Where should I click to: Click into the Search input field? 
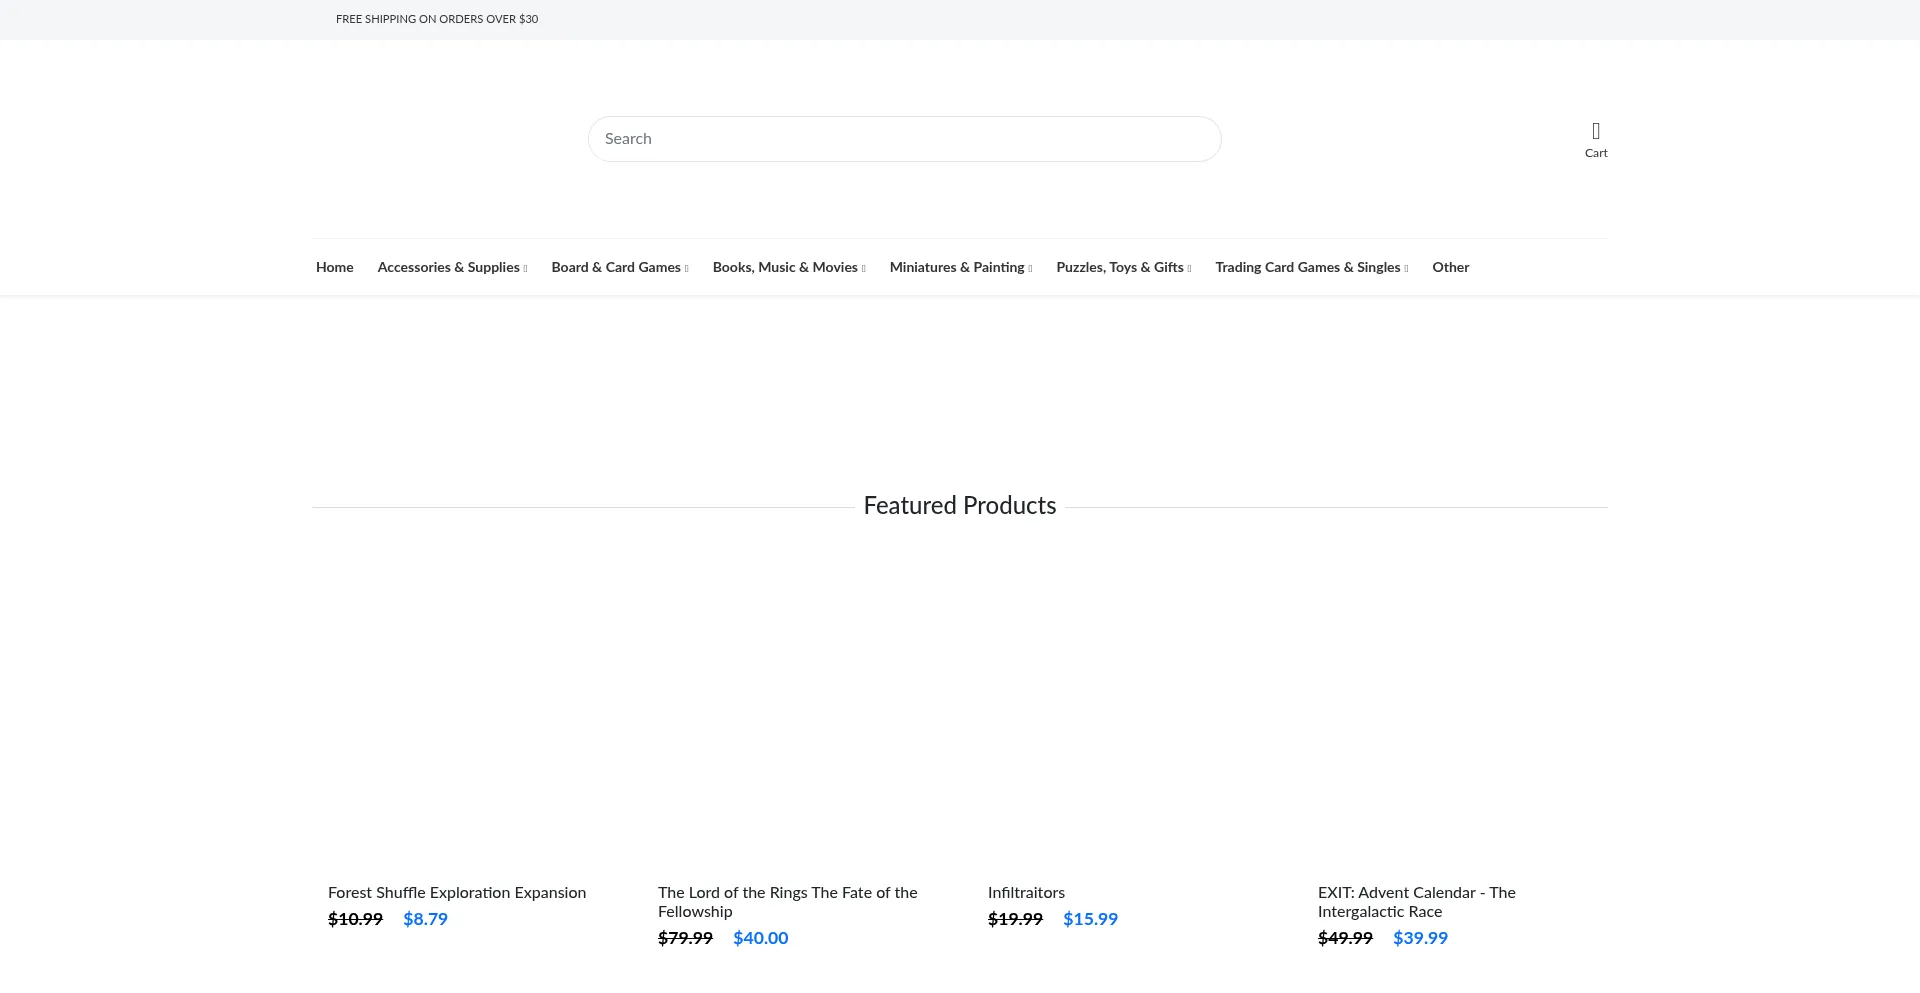point(904,139)
